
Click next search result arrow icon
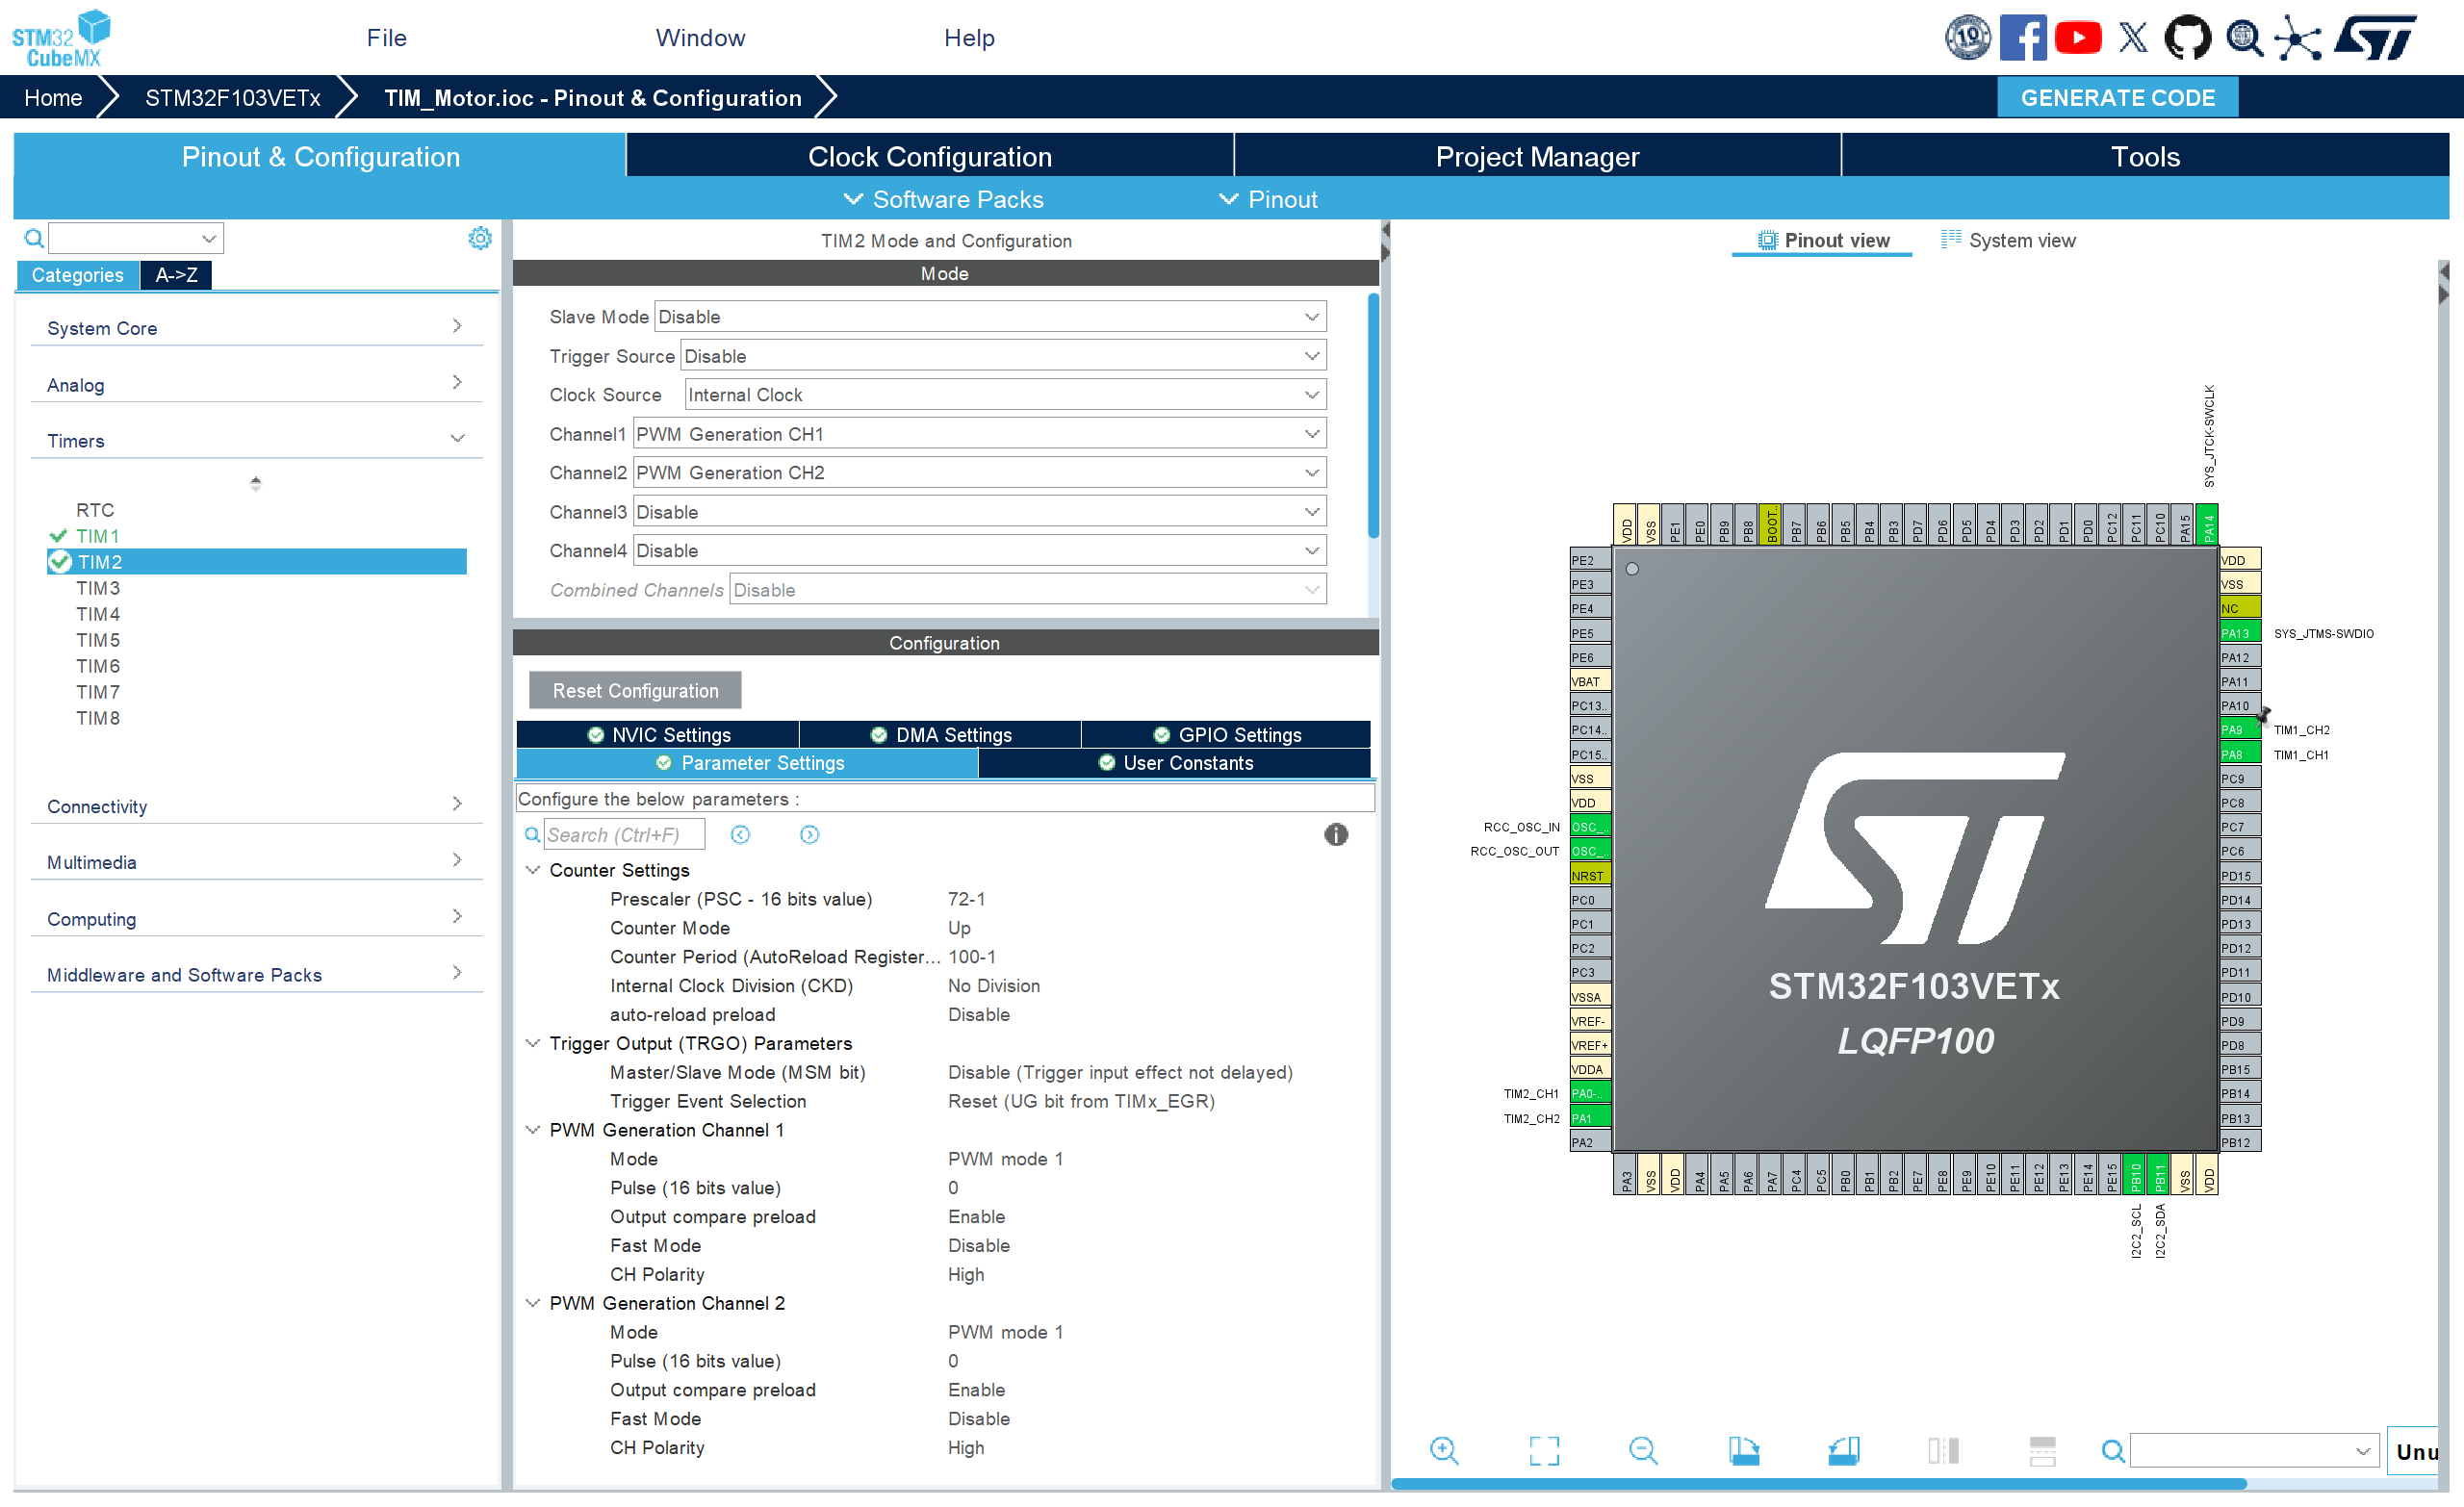(809, 834)
